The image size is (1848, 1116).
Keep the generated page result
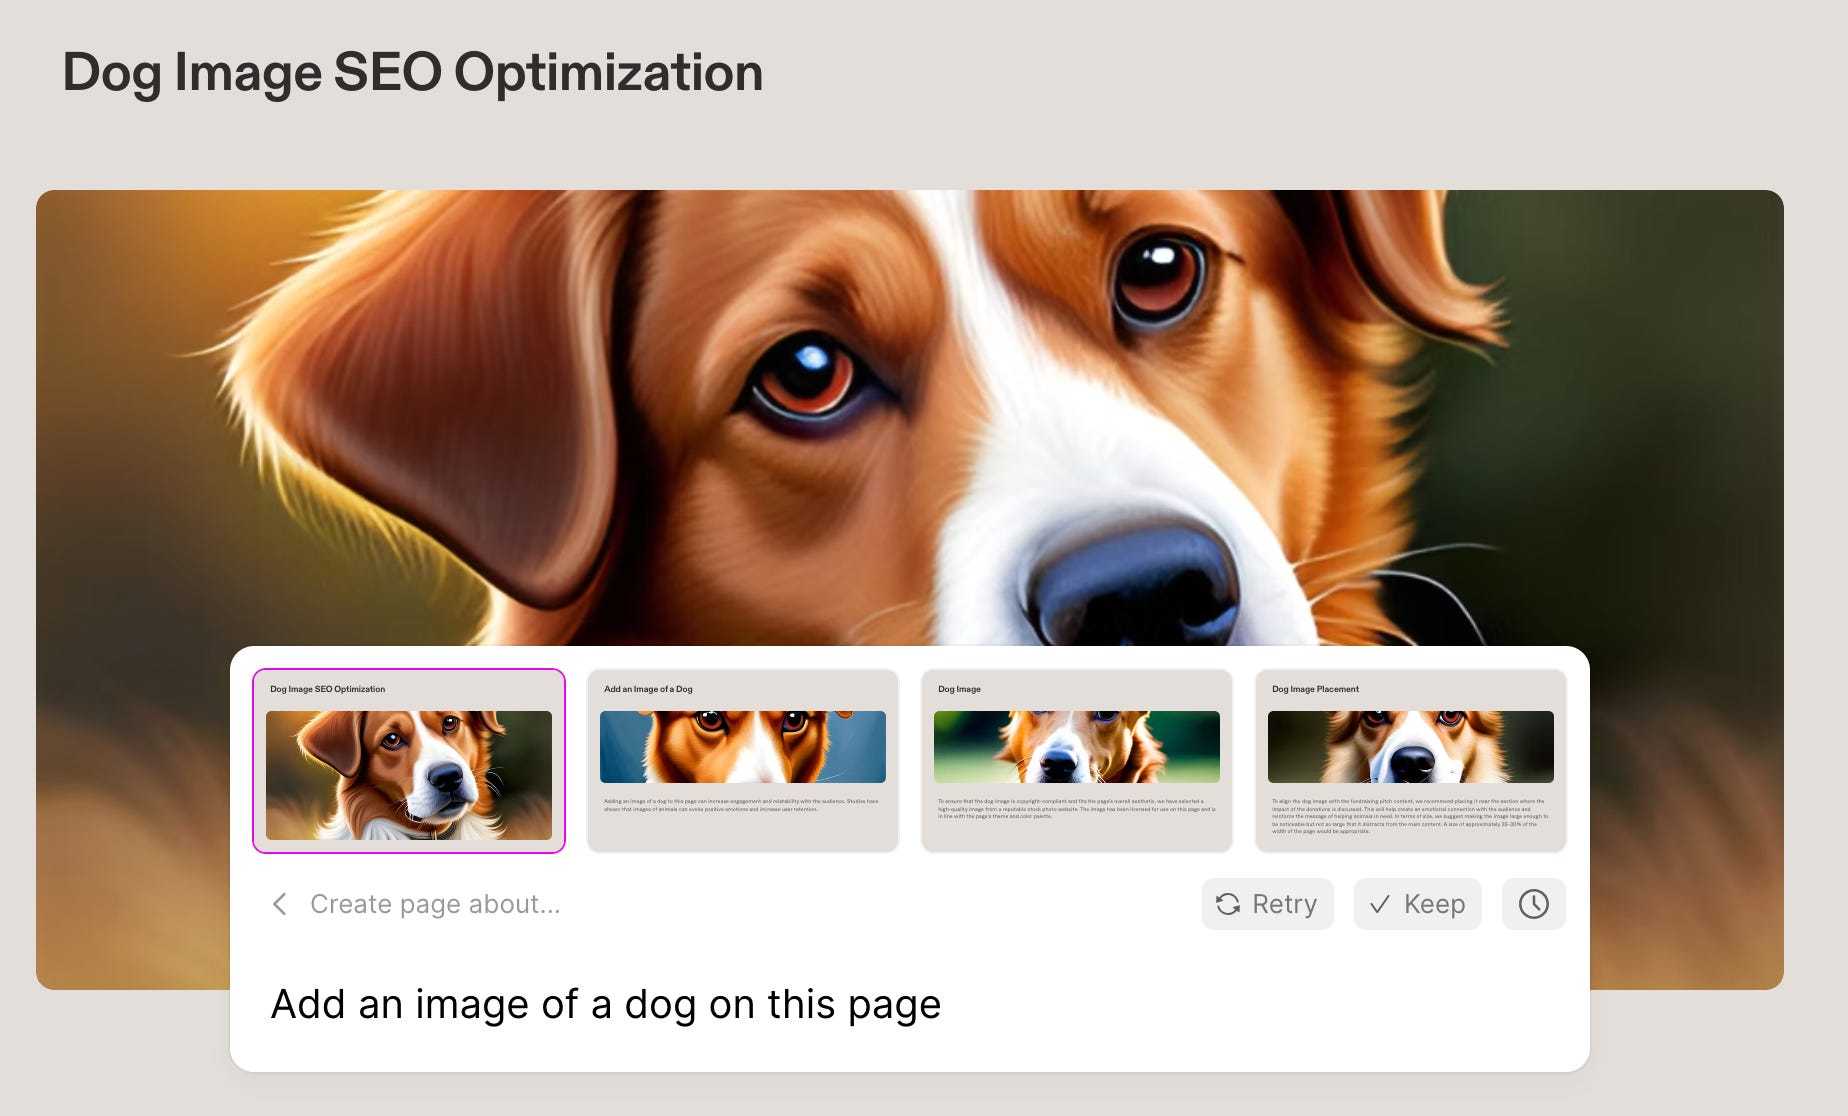coord(1417,904)
